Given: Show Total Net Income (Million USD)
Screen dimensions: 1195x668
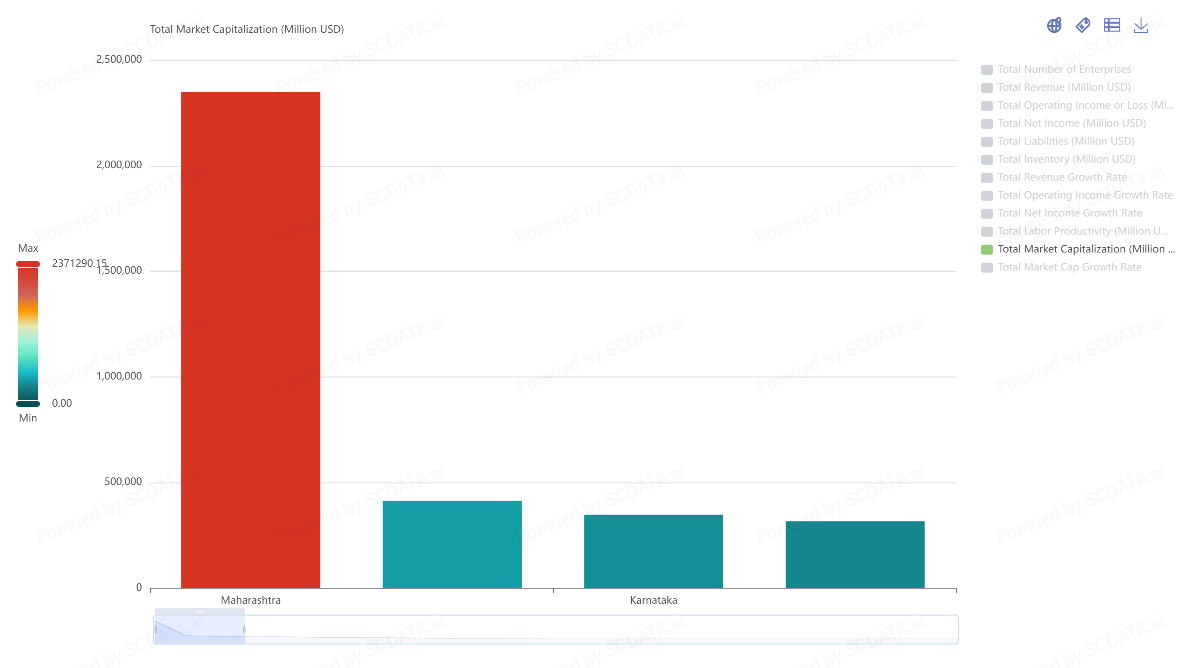Looking at the screenshot, I should [1071, 124].
